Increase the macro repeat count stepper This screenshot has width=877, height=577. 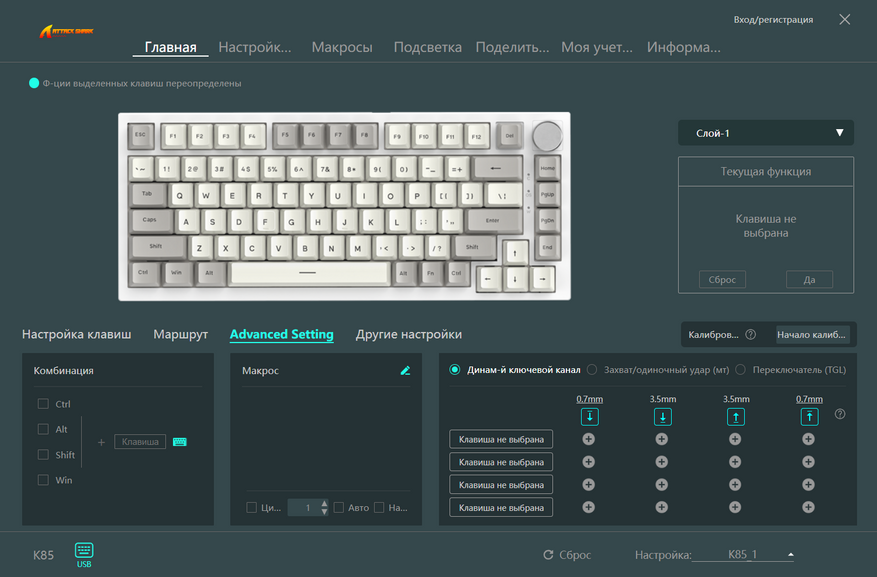tap(324, 504)
